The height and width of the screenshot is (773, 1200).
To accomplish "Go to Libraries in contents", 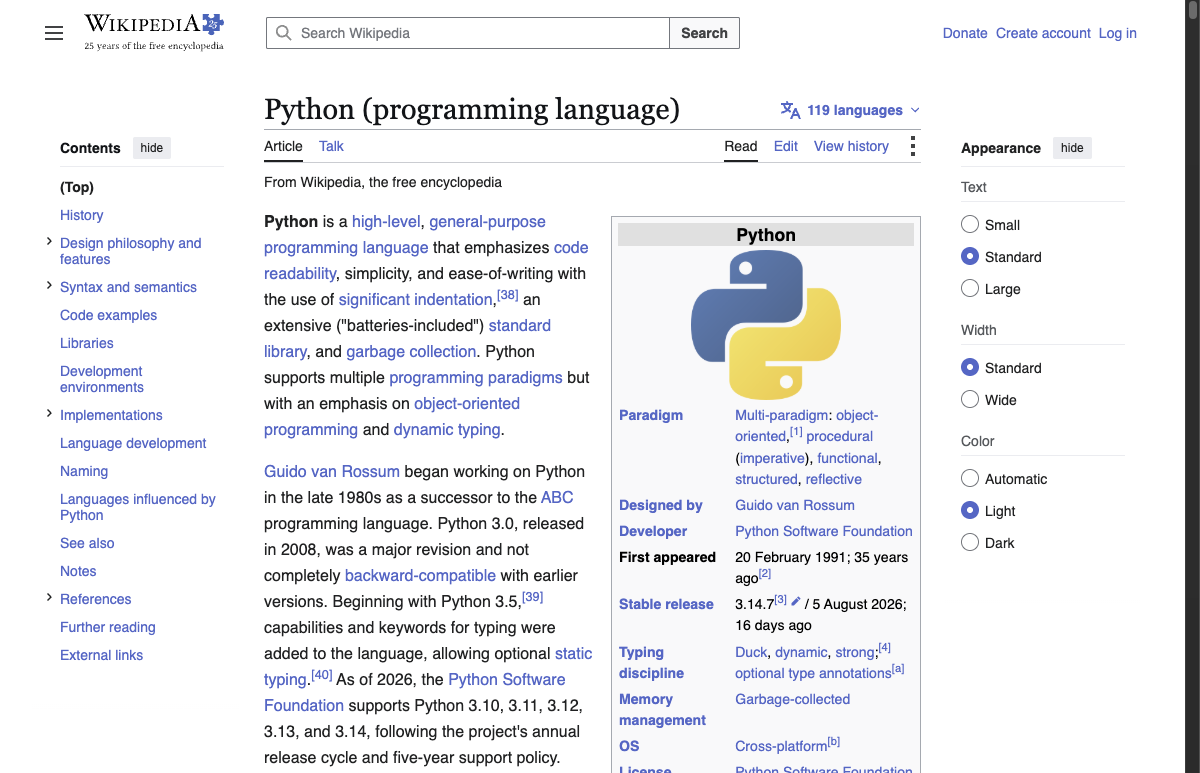I will pyautogui.click(x=87, y=343).
